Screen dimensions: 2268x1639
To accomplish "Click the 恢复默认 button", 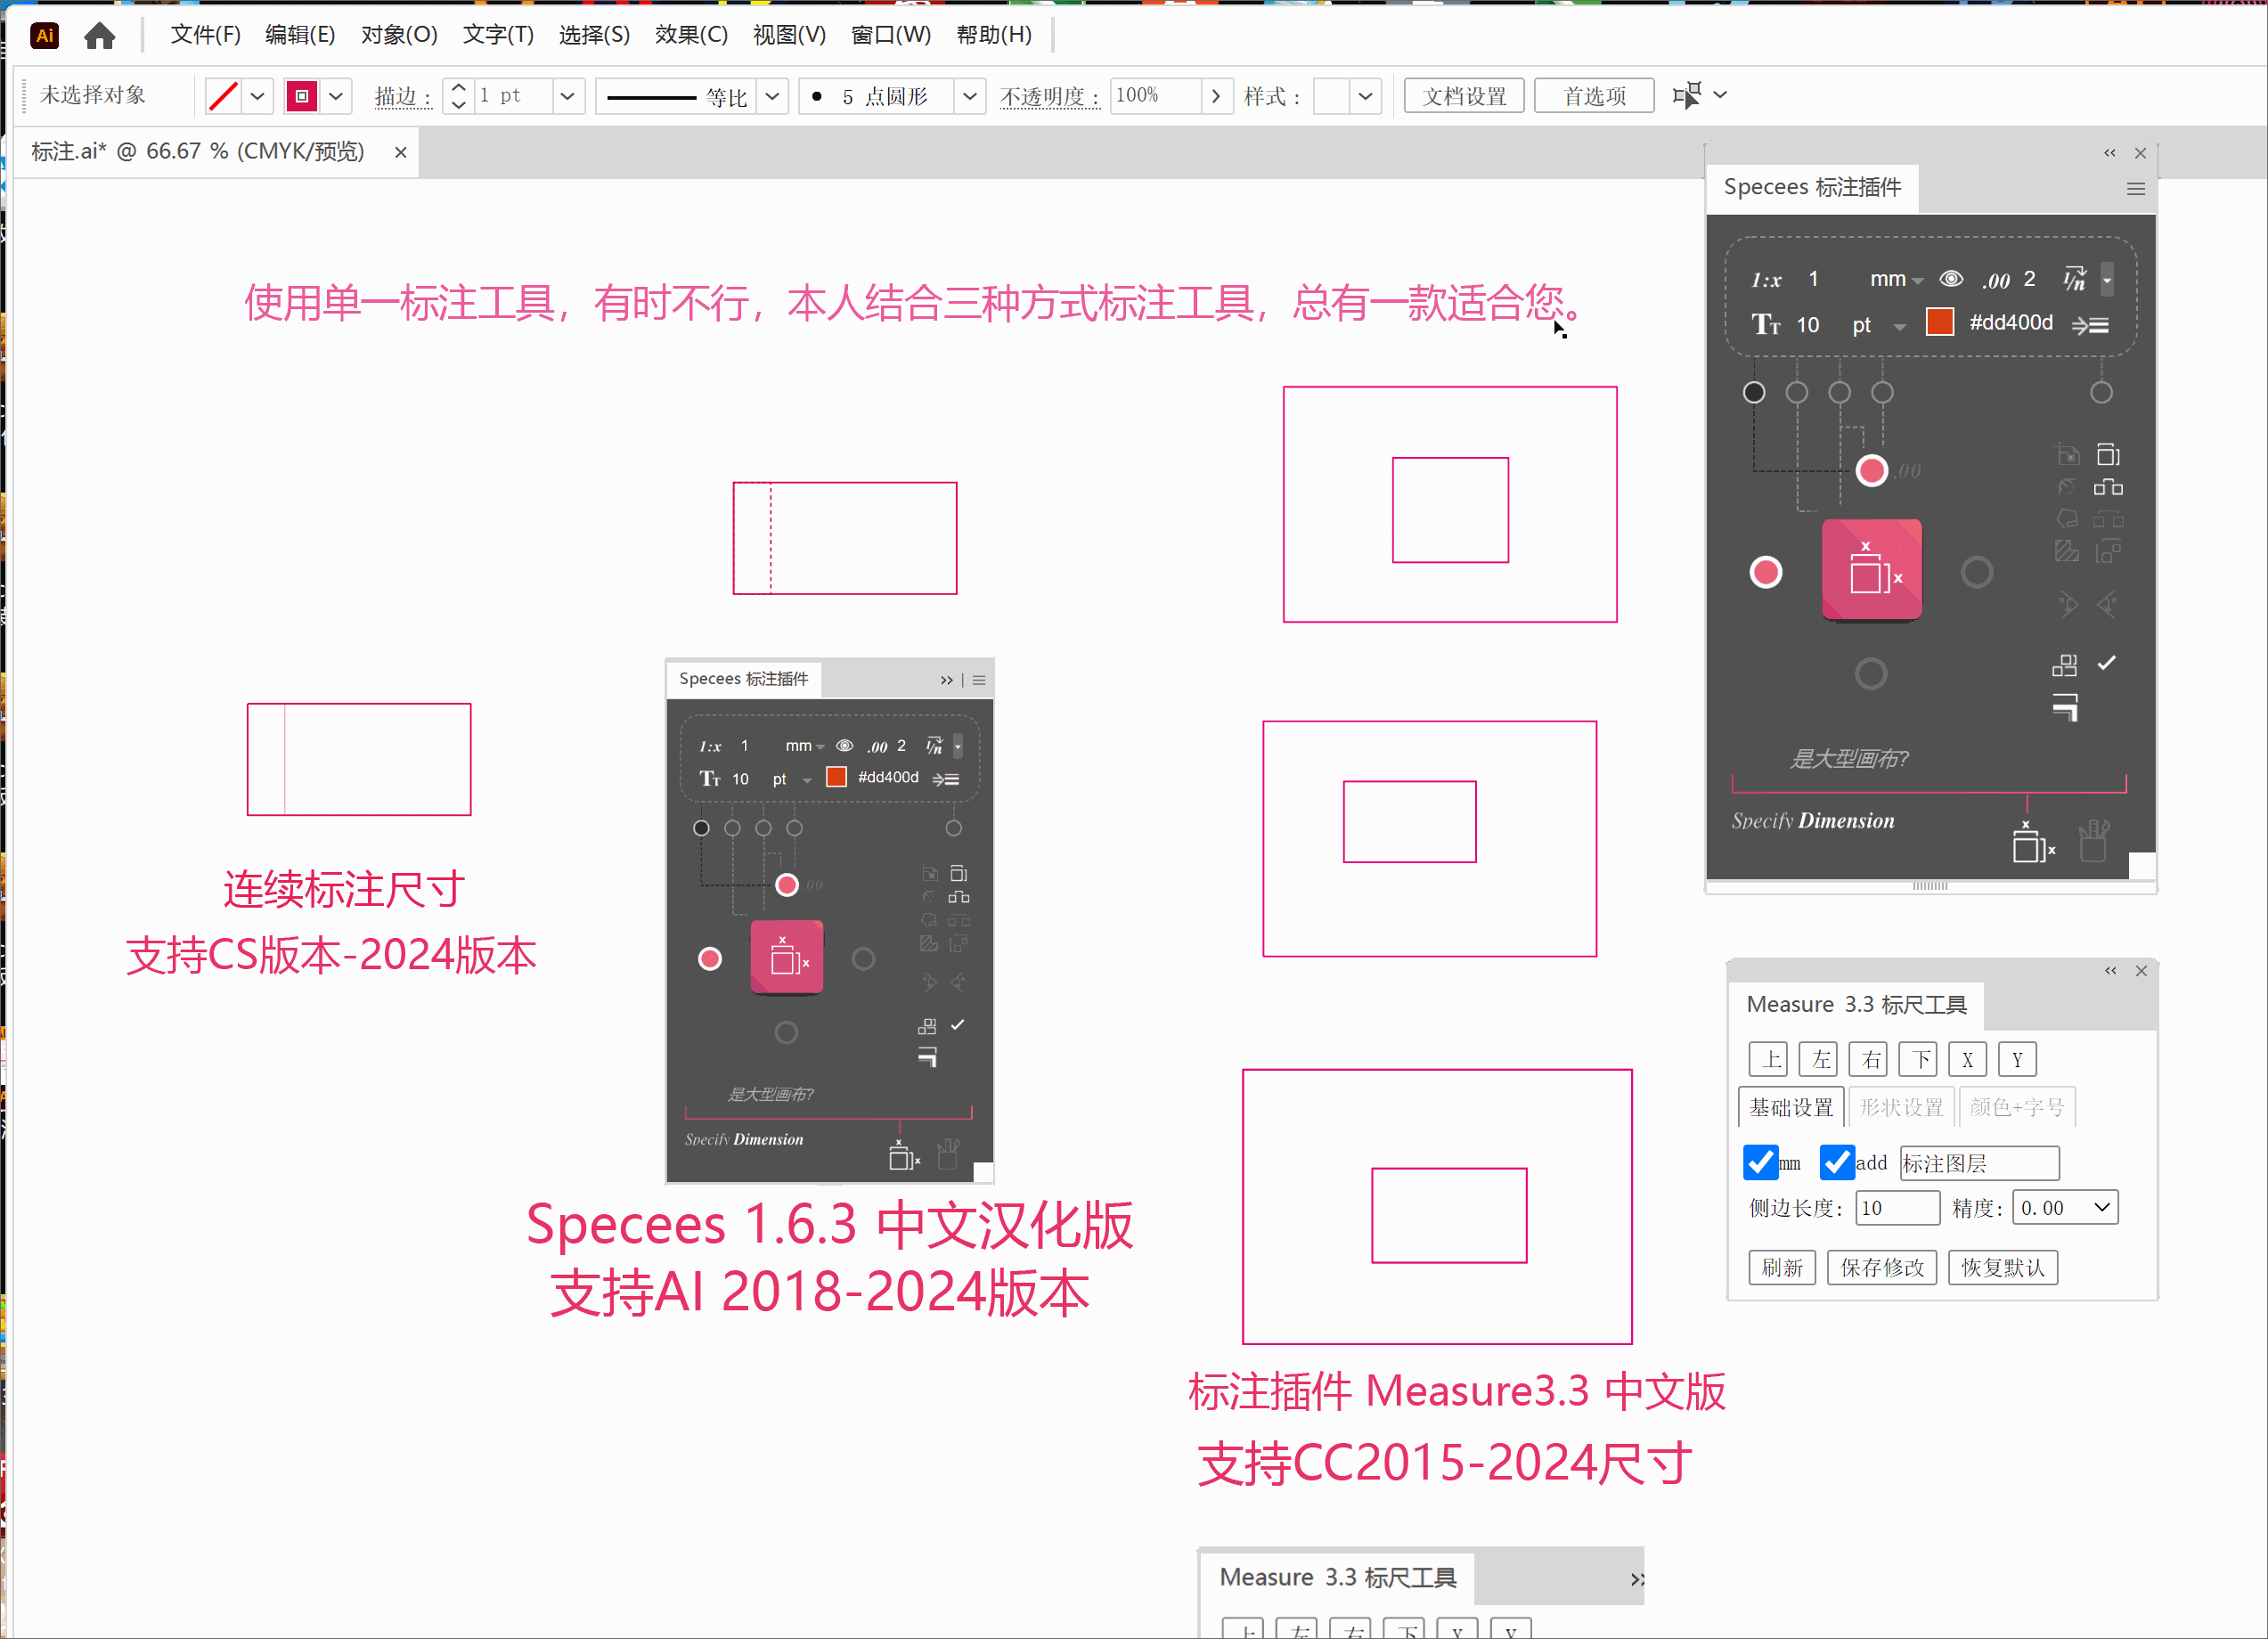I will coord(2003,1268).
